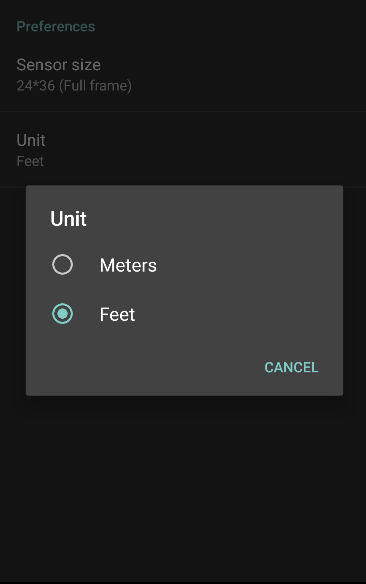Tap the Feet summary under Unit preference
The image size is (366, 584).
30,161
